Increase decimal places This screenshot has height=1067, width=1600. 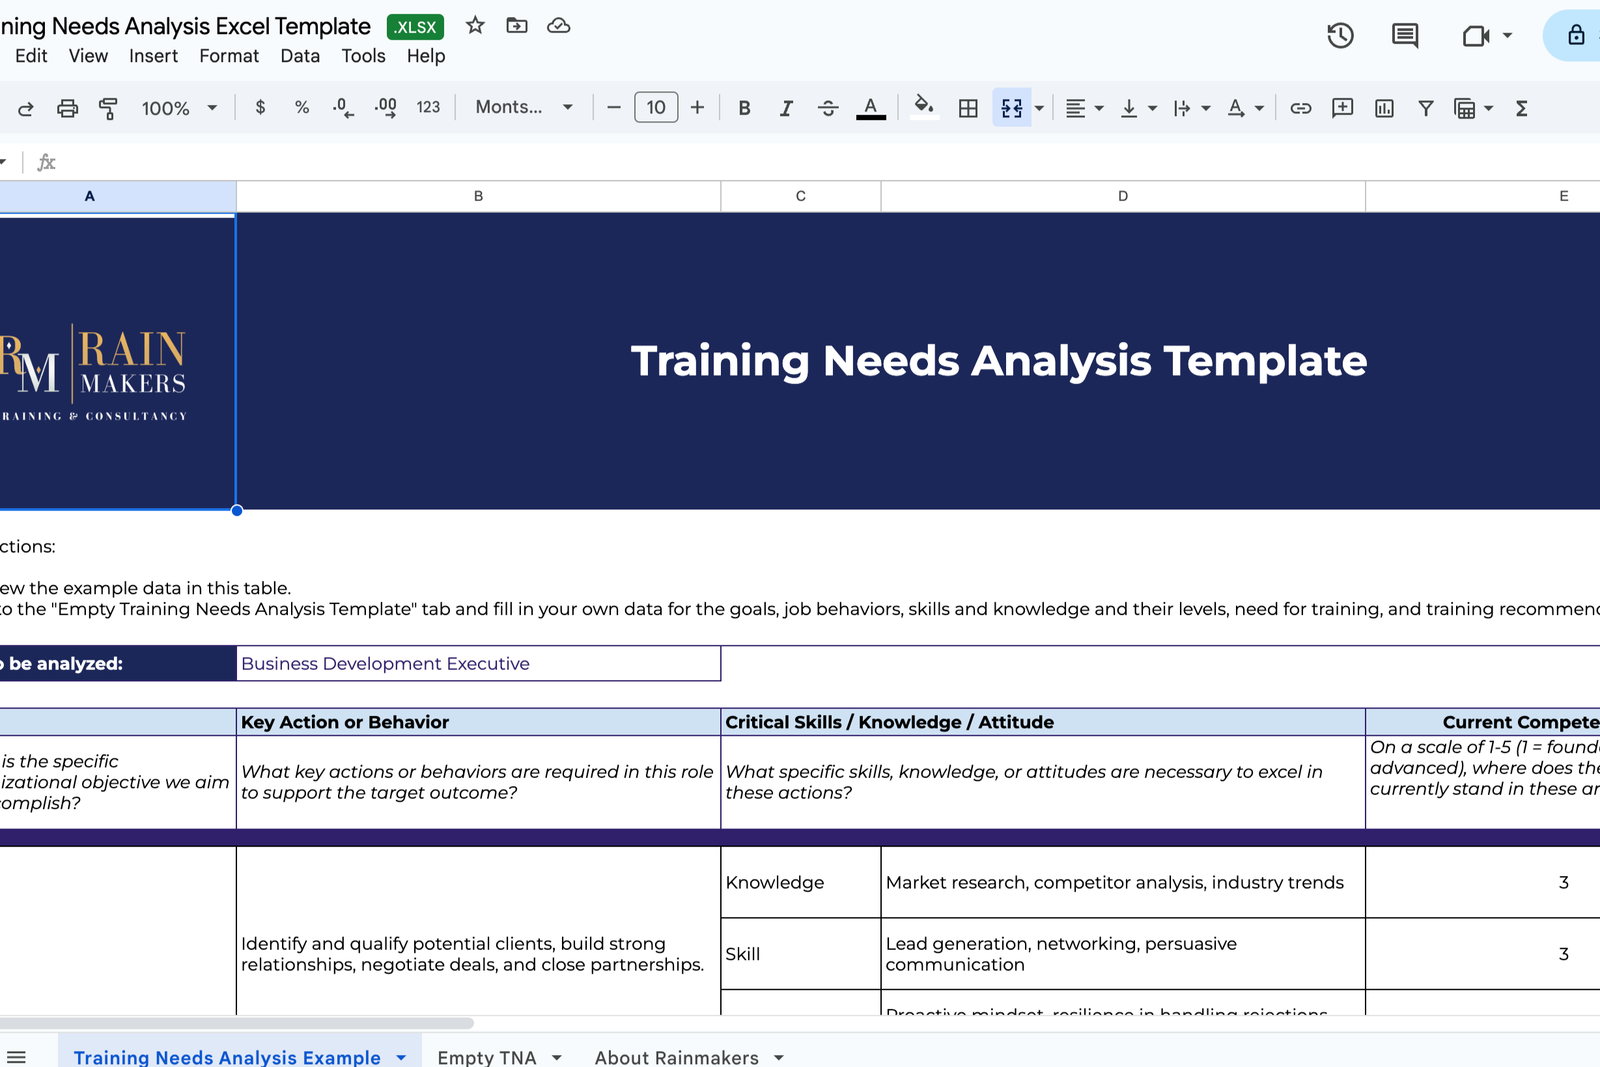(x=386, y=108)
